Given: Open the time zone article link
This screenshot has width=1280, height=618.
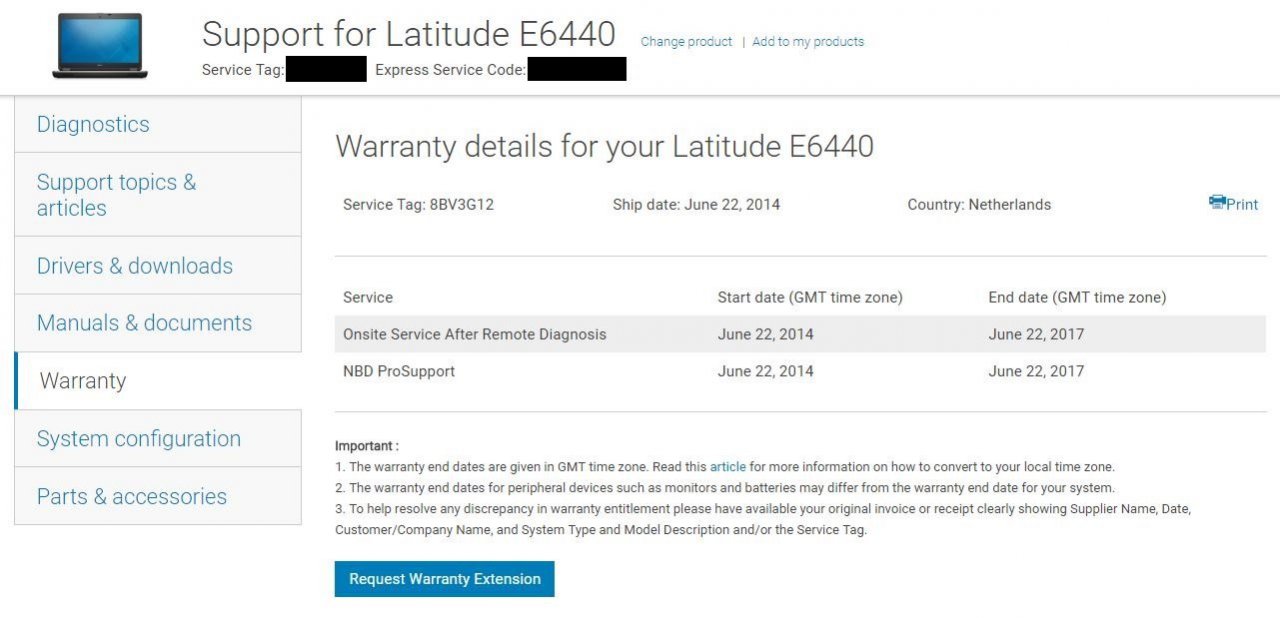Looking at the screenshot, I should (728, 467).
